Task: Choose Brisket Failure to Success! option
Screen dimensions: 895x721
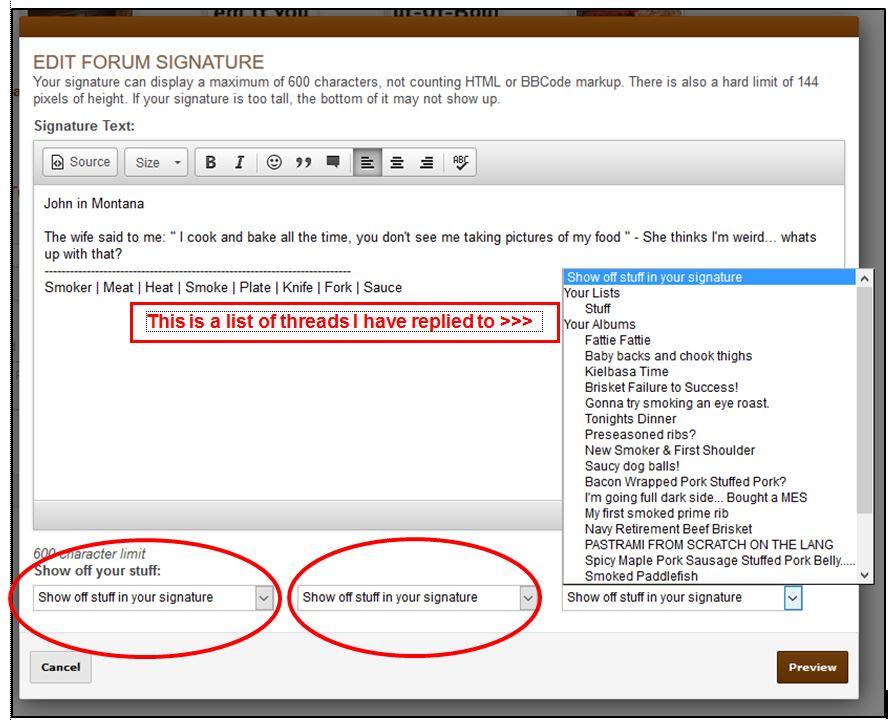Action: pos(661,388)
